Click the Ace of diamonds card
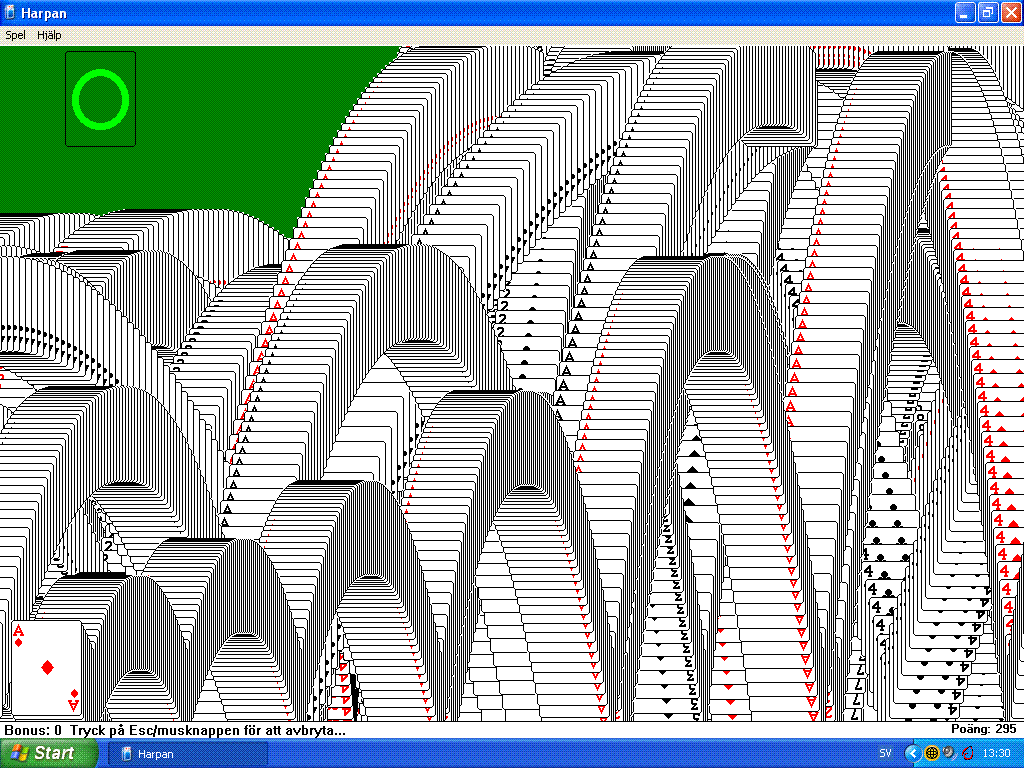This screenshot has width=1024, height=768. coord(46,668)
